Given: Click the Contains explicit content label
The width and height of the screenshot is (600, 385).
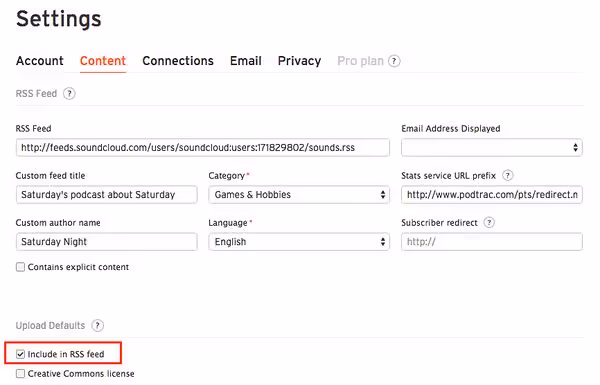Looking at the screenshot, I should 78,267.
